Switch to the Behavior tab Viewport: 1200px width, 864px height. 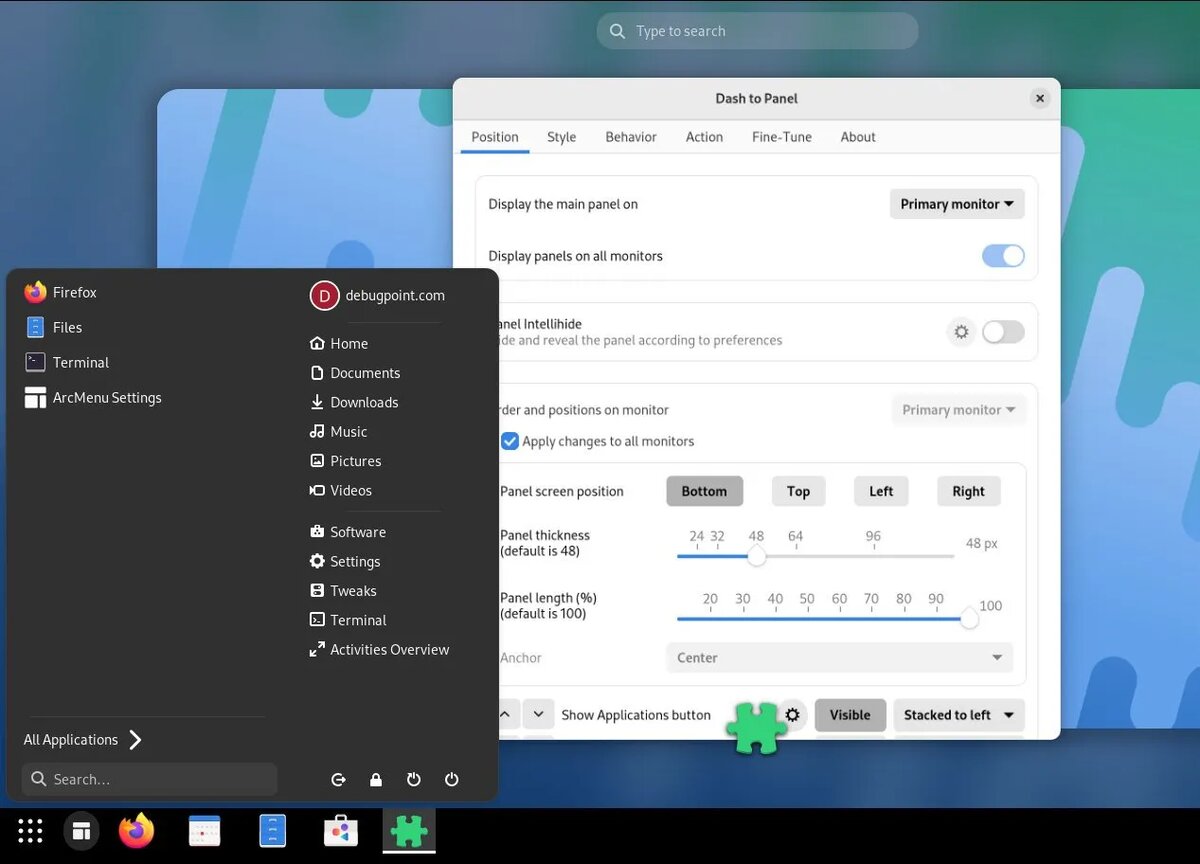[x=631, y=137]
